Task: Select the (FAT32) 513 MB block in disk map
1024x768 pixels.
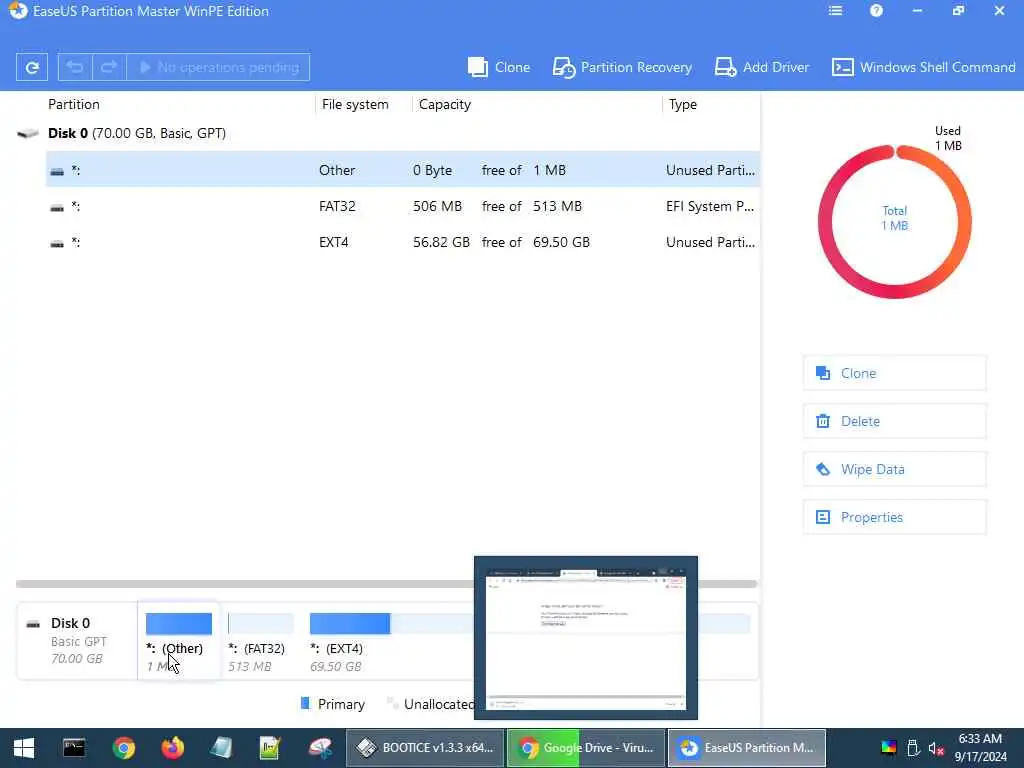Action: [260, 641]
